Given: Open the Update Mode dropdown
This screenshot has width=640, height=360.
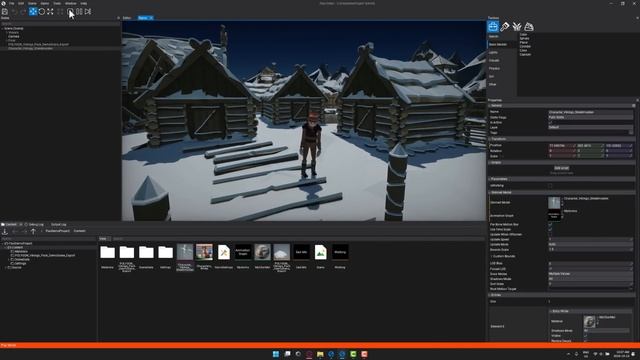Looking at the screenshot, I should [x=590, y=244].
